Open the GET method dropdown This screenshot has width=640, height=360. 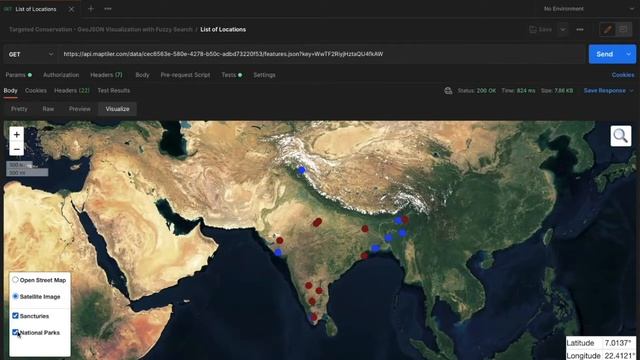(30, 54)
